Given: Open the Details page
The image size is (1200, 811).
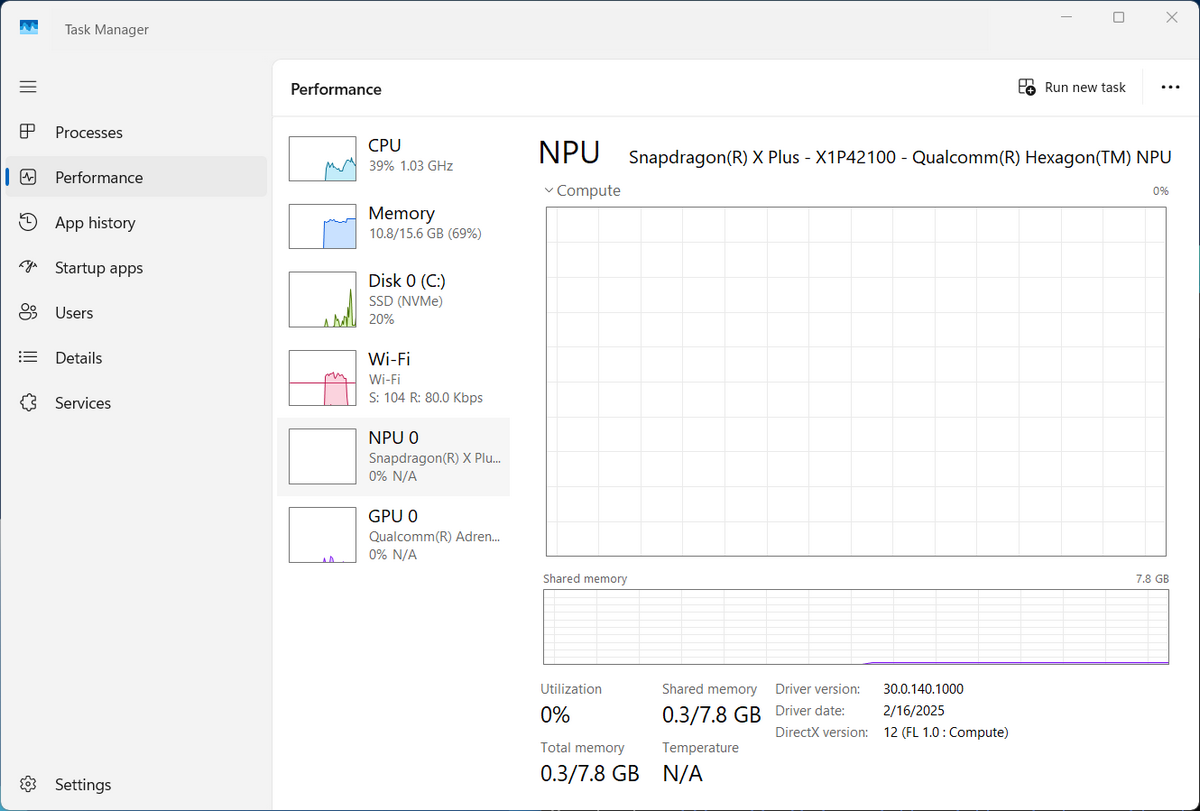Looking at the screenshot, I should coord(136,357).
